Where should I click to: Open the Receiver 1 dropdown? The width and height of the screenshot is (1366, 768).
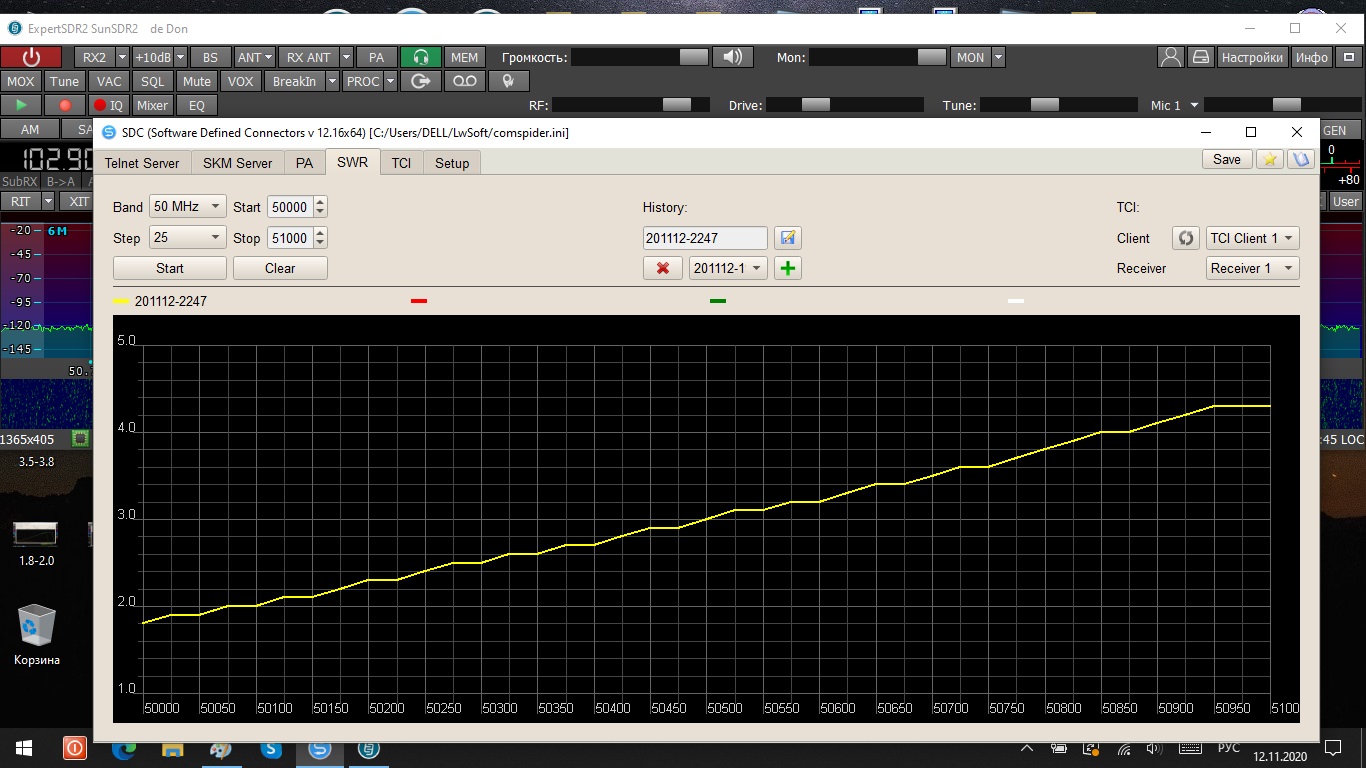[x=1253, y=268]
